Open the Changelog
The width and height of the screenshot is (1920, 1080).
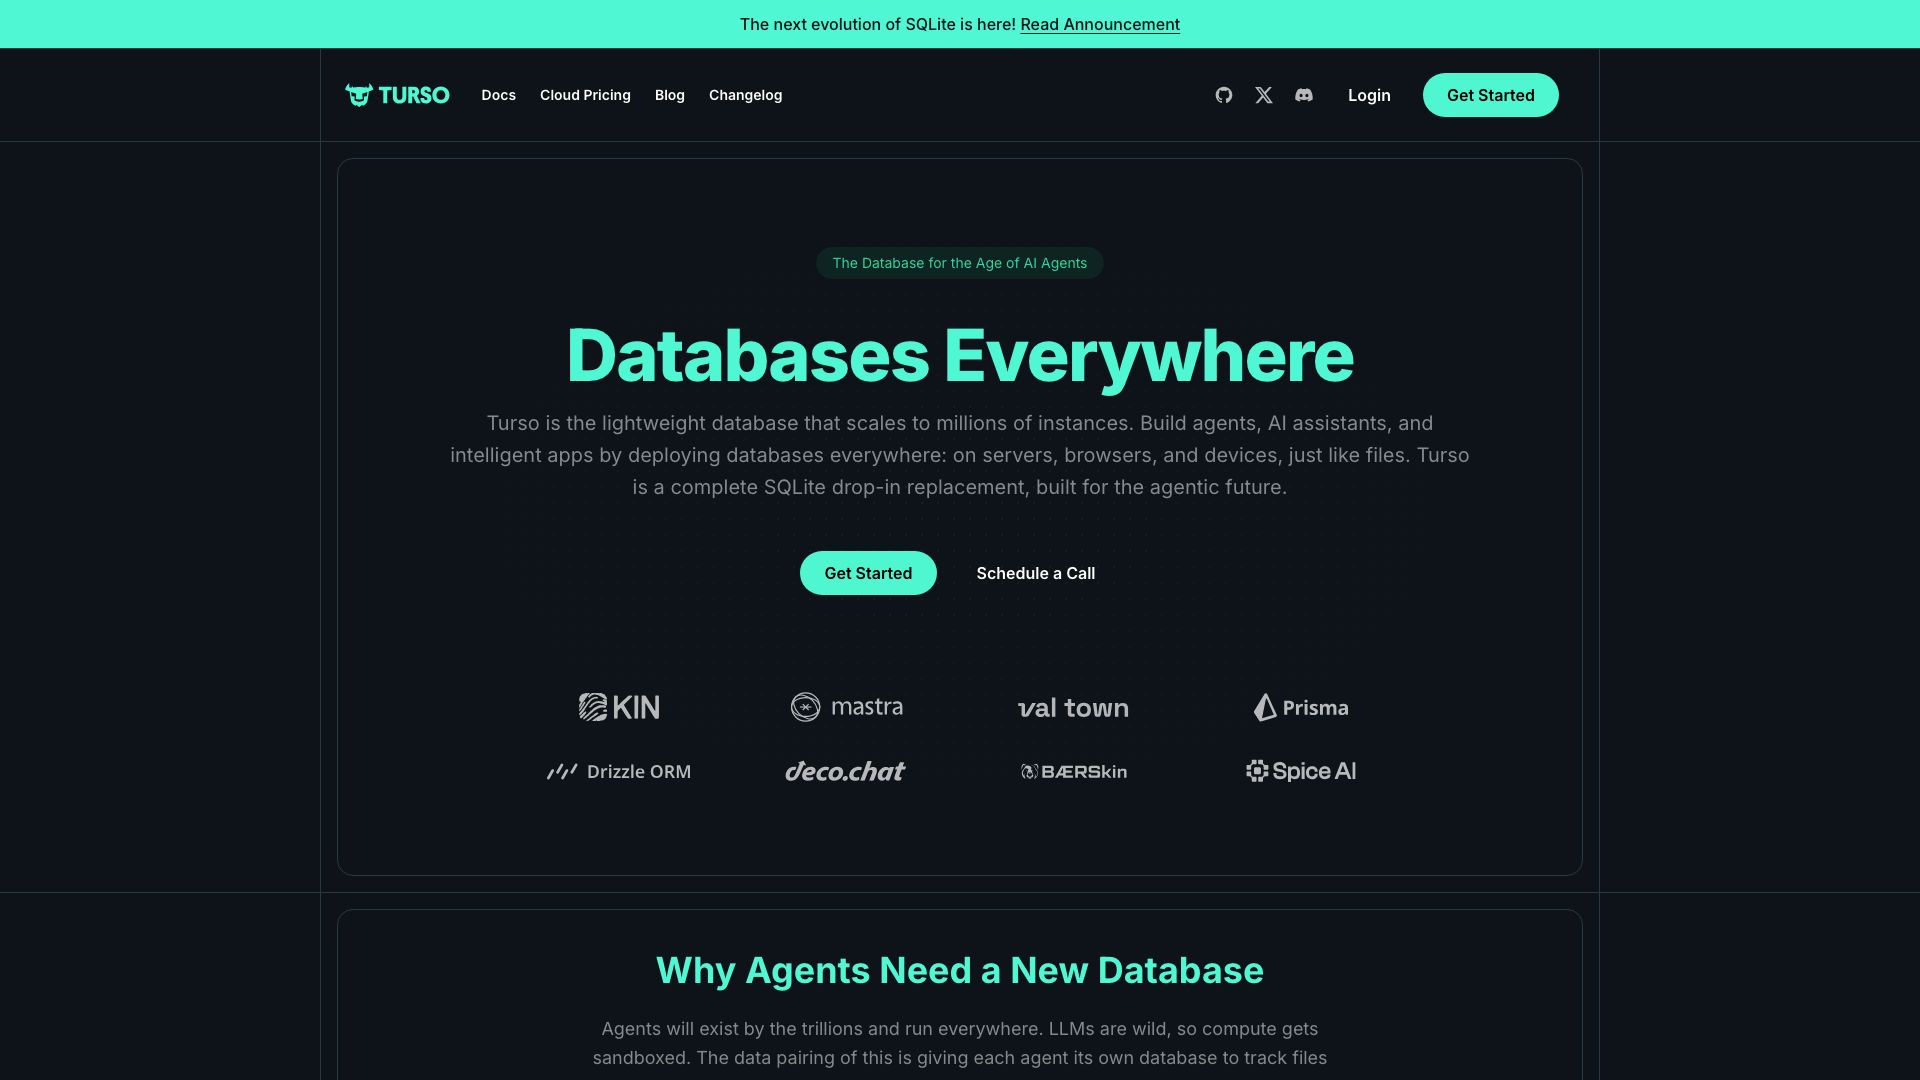point(745,95)
